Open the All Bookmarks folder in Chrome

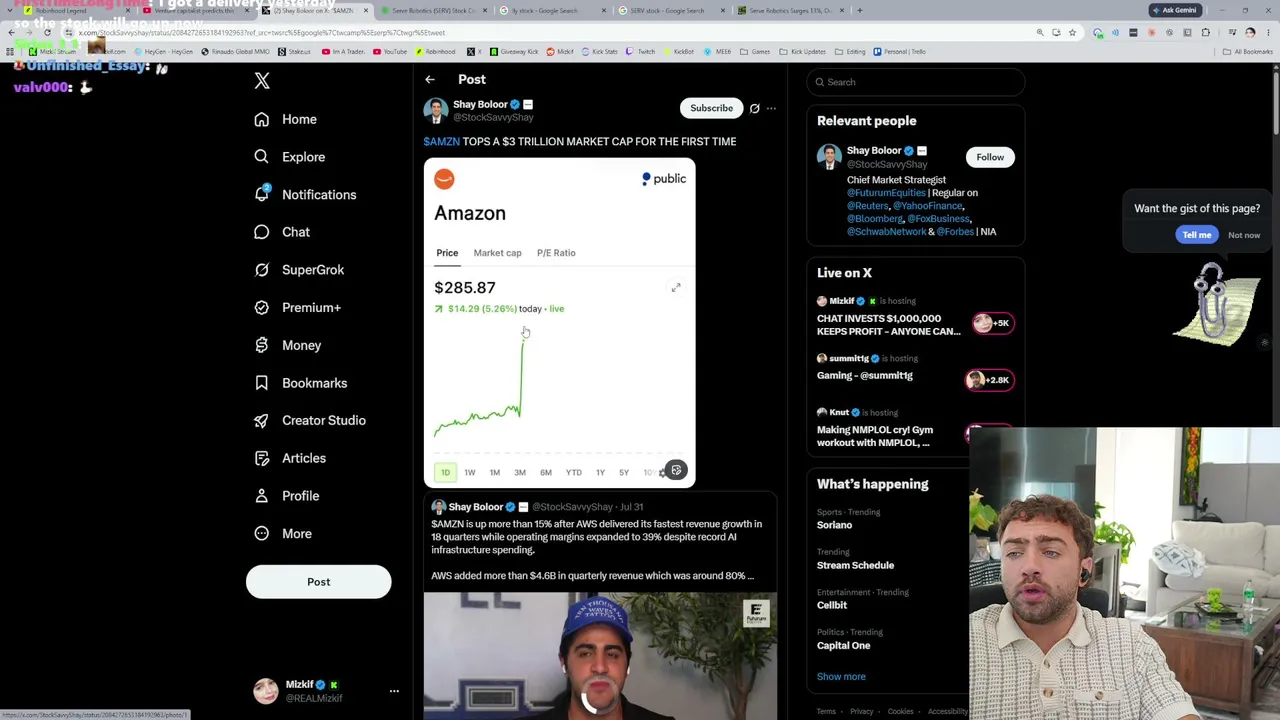1248,52
